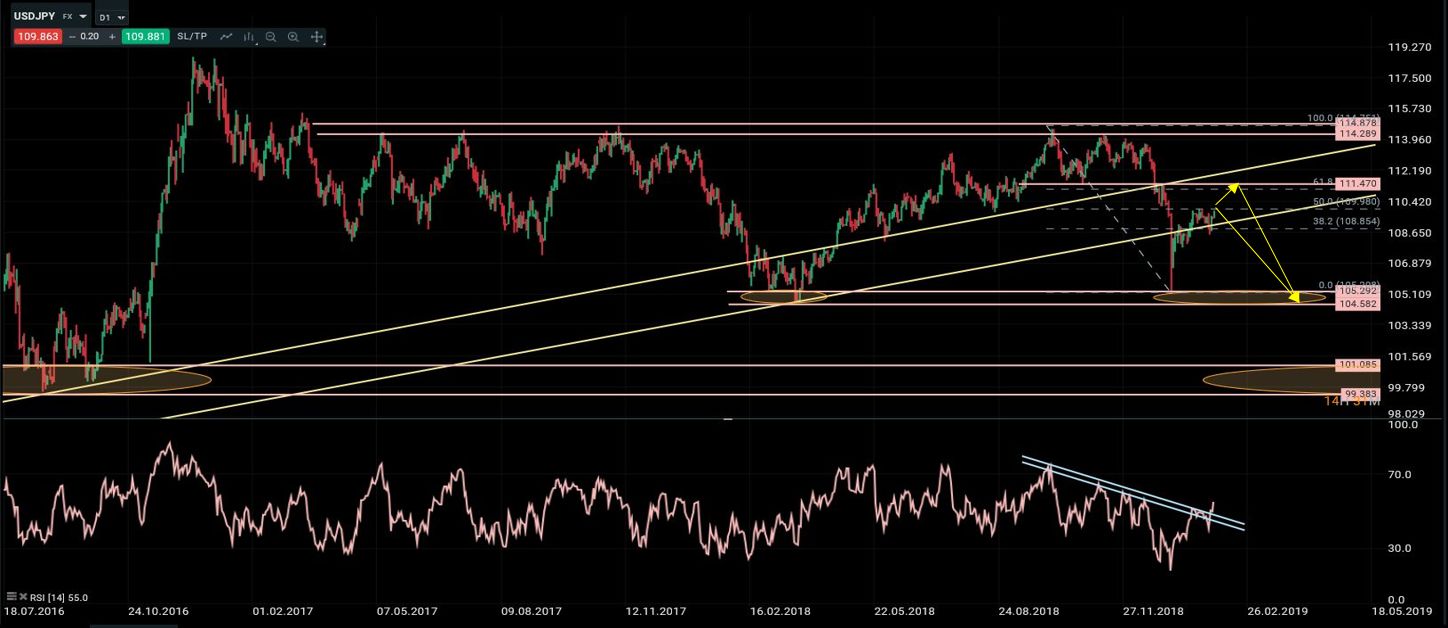Click the 30.0 RSI axis level
This screenshot has width=1448, height=628.
(1402, 548)
